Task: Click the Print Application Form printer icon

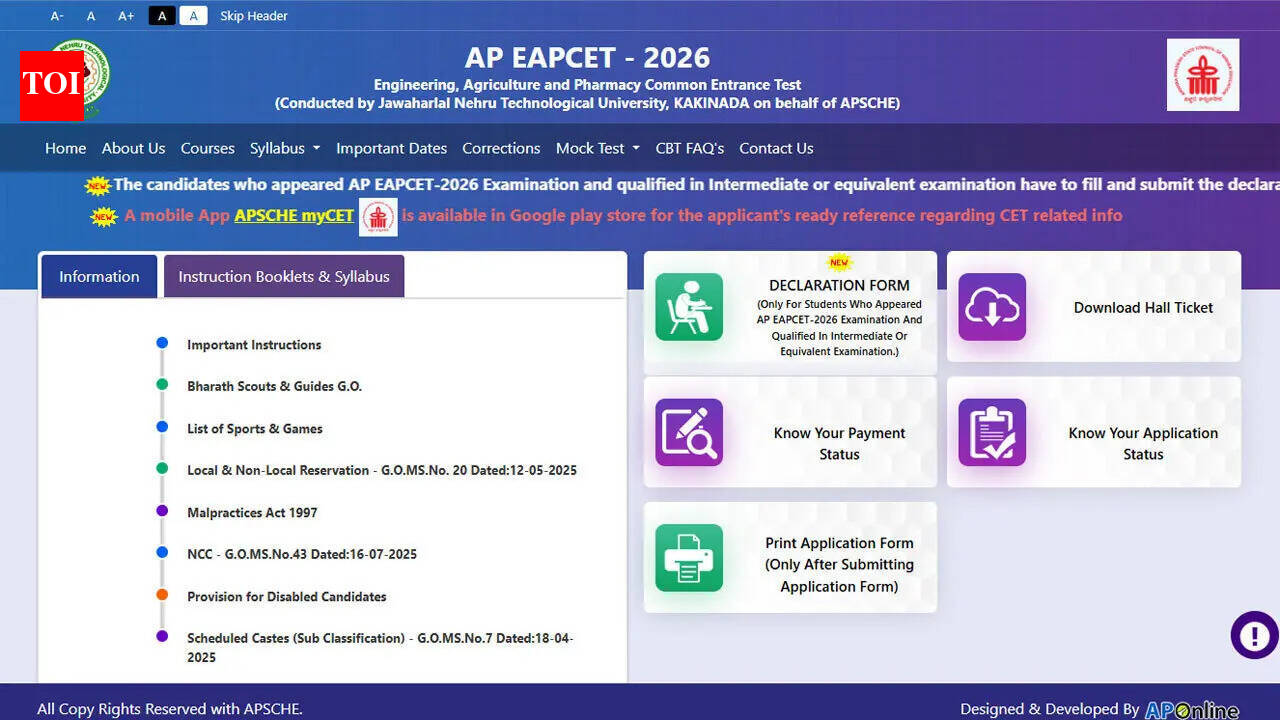Action: [689, 557]
